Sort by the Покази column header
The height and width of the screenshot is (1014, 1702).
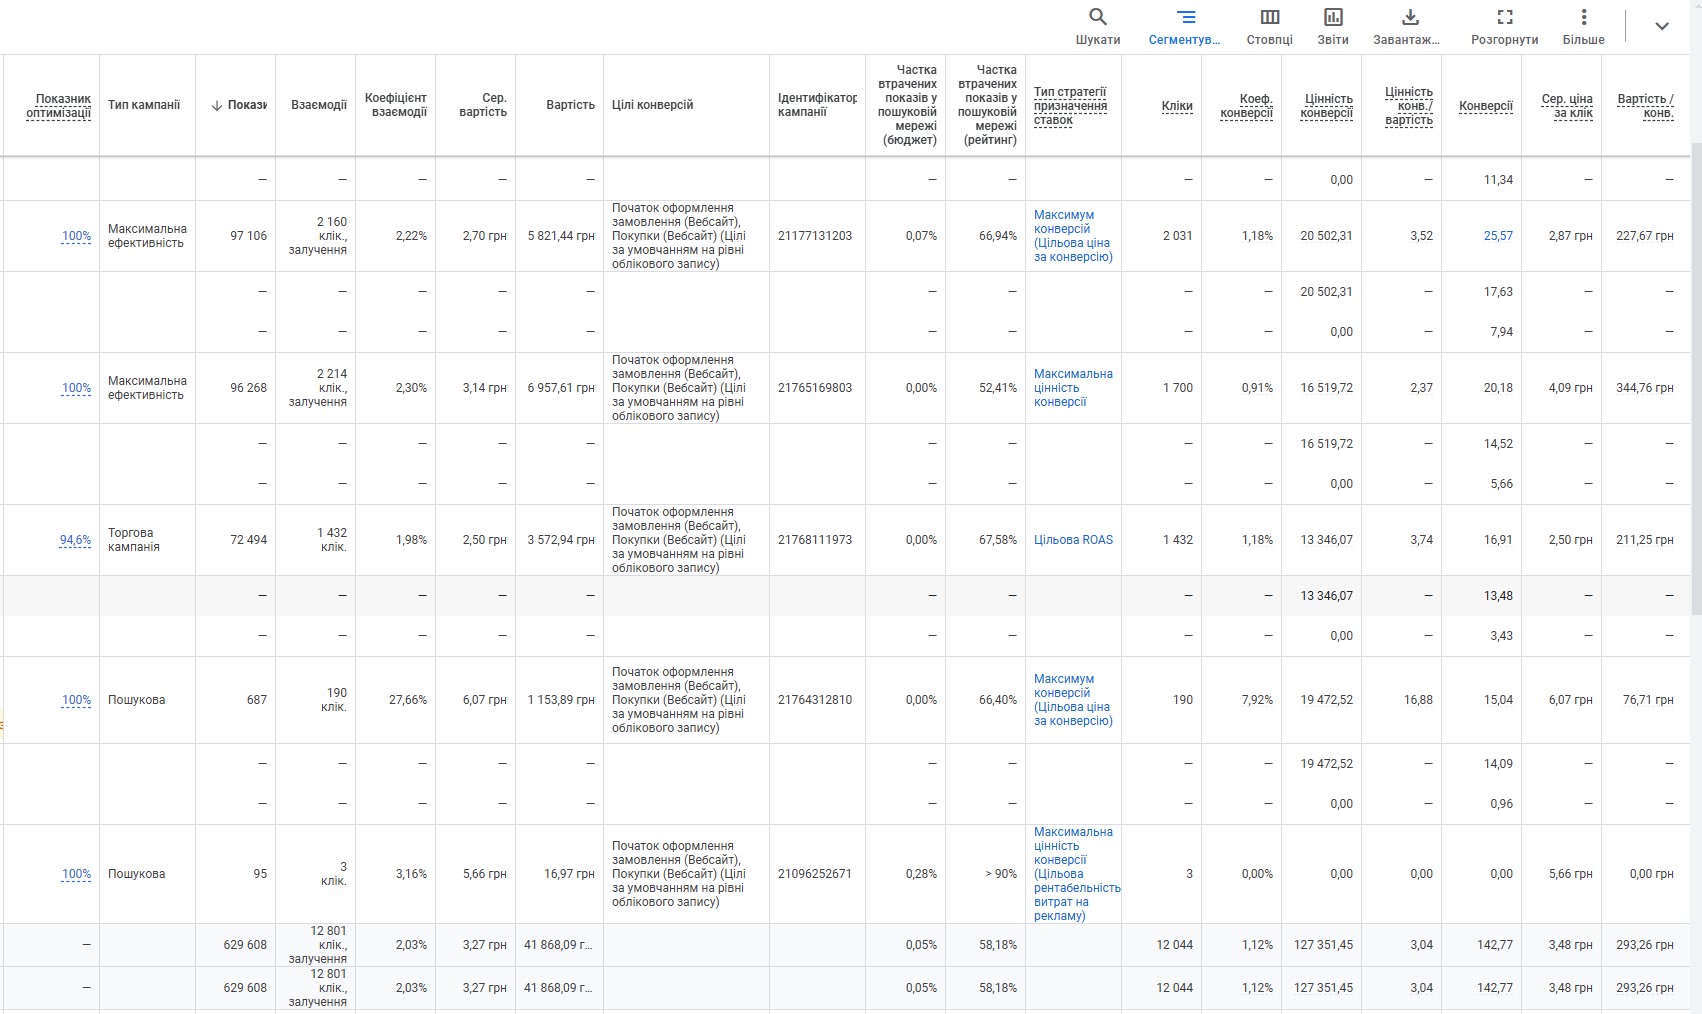(240, 105)
